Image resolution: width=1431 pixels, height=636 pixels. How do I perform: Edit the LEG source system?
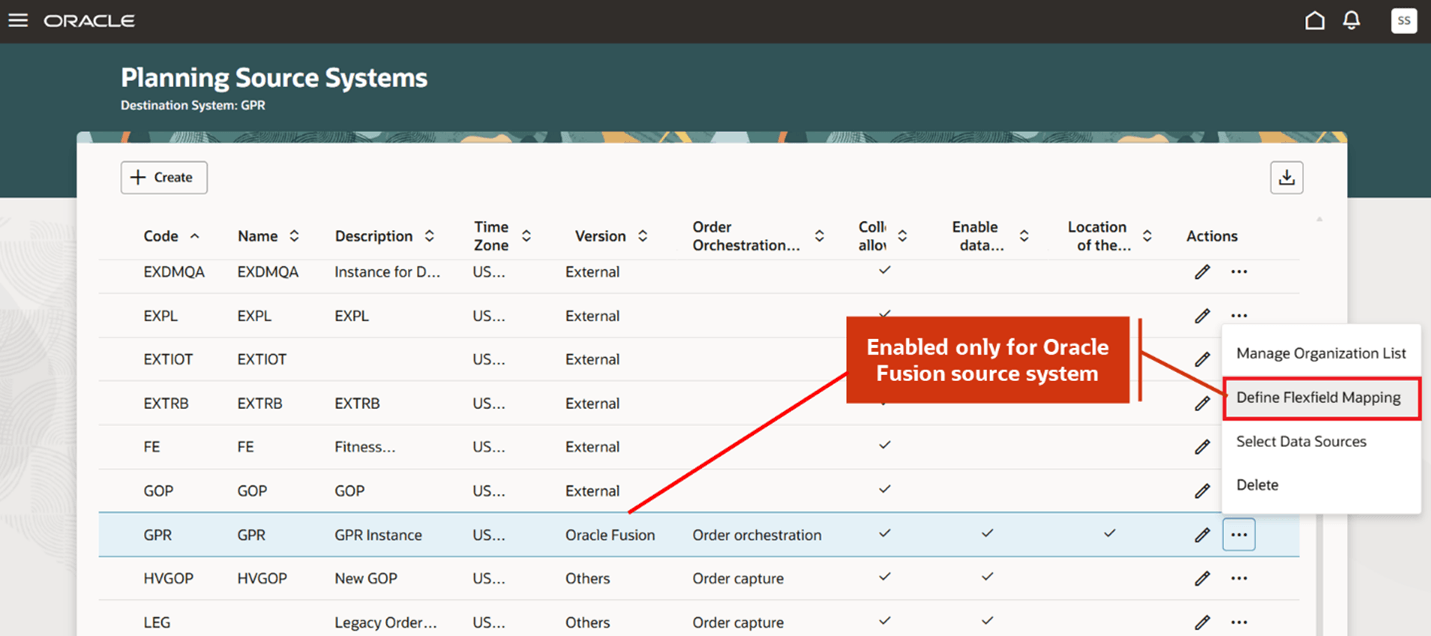pyautogui.click(x=1202, y=622)
